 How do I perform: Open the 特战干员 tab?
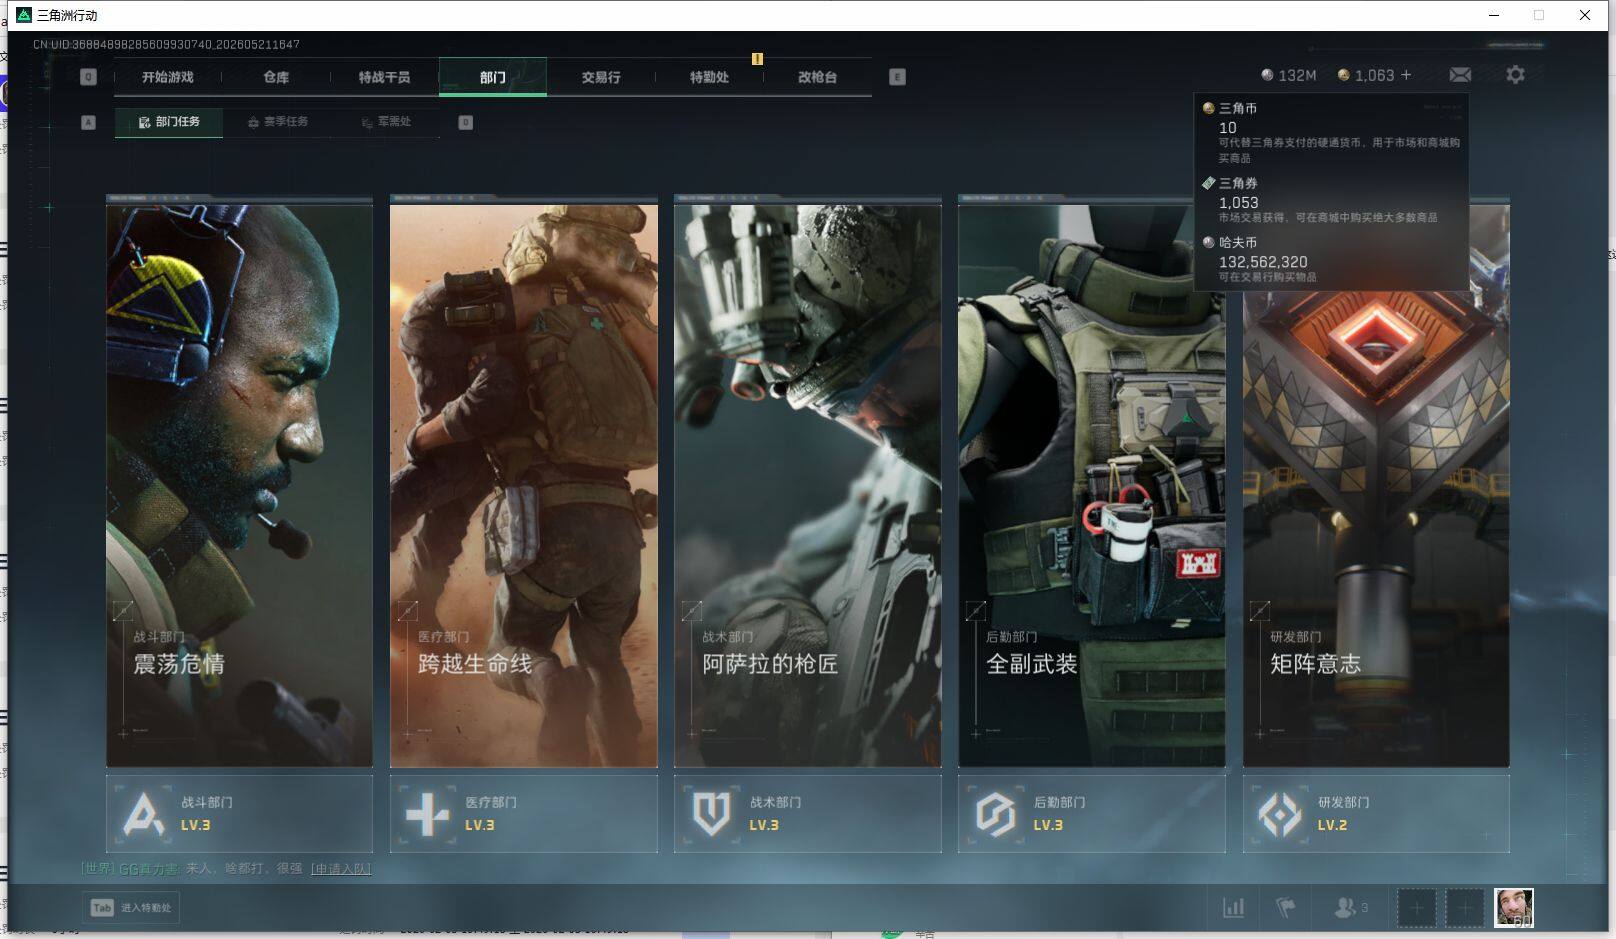pyautogui.click(x=384, y=77)
